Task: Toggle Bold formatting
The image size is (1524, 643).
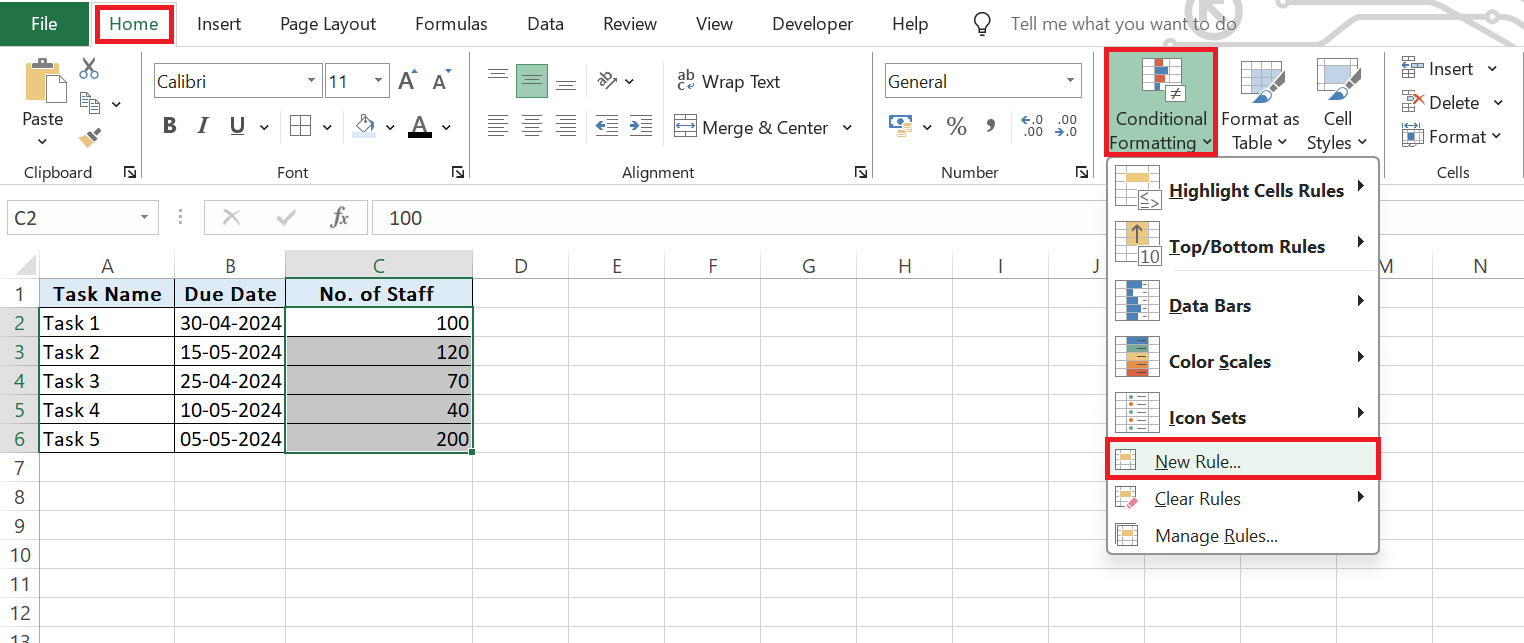Action: tap(170, 126)
